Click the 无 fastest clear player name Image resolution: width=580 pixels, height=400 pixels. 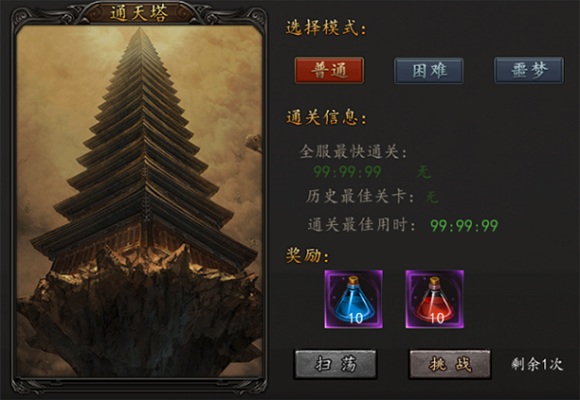424,172
